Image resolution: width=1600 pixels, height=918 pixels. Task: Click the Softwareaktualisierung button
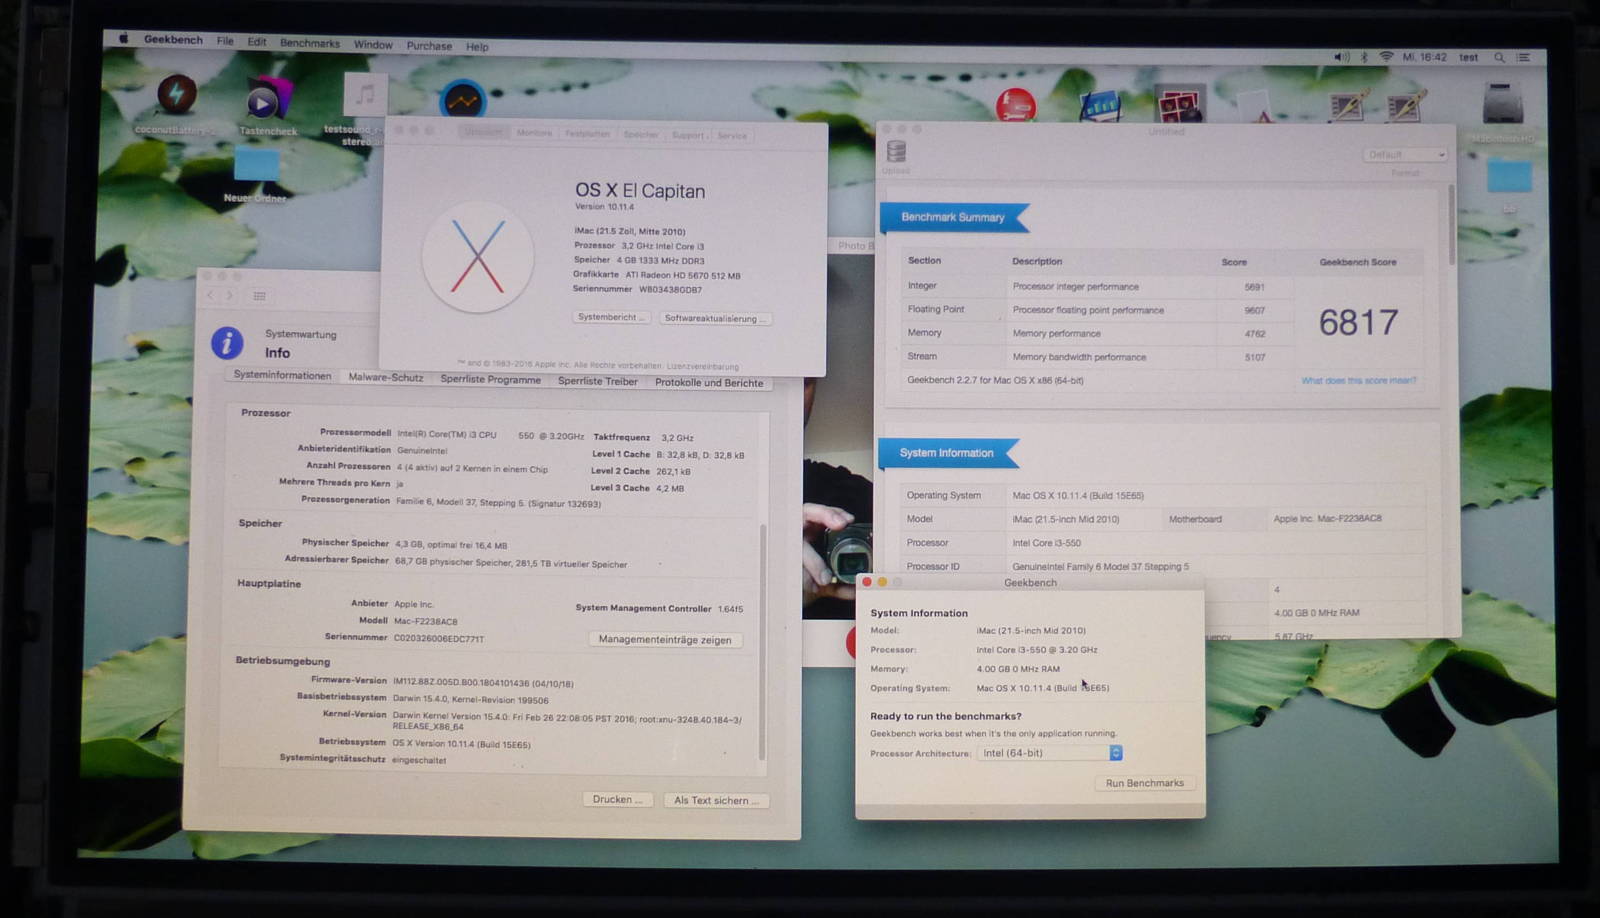pos(714,319)
